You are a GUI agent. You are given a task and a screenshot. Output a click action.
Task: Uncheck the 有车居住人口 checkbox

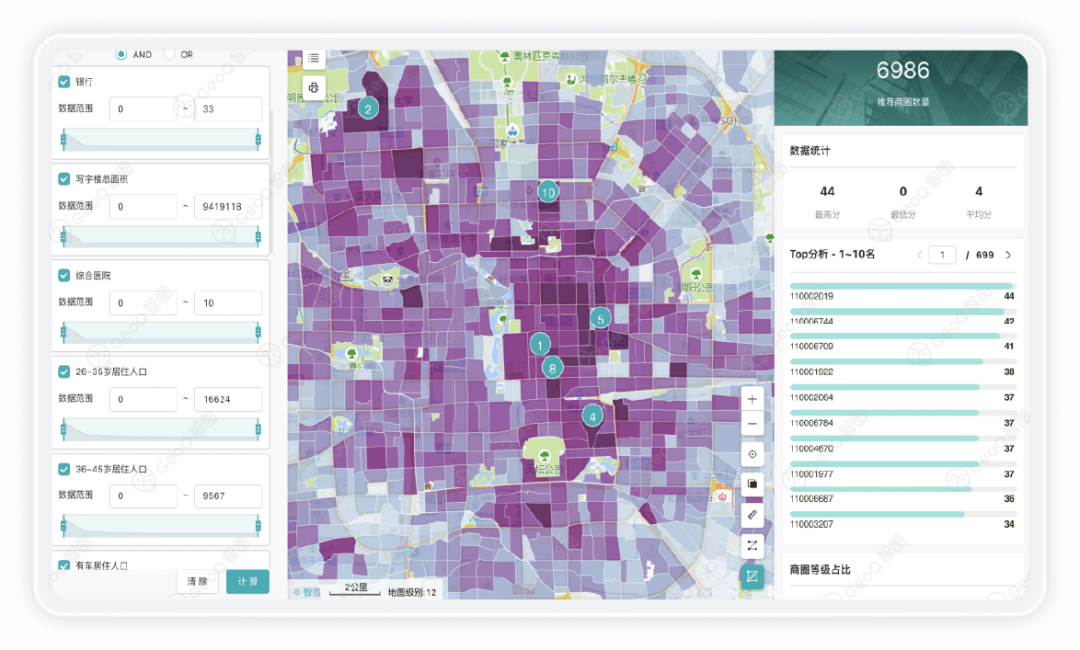point(64,565)
